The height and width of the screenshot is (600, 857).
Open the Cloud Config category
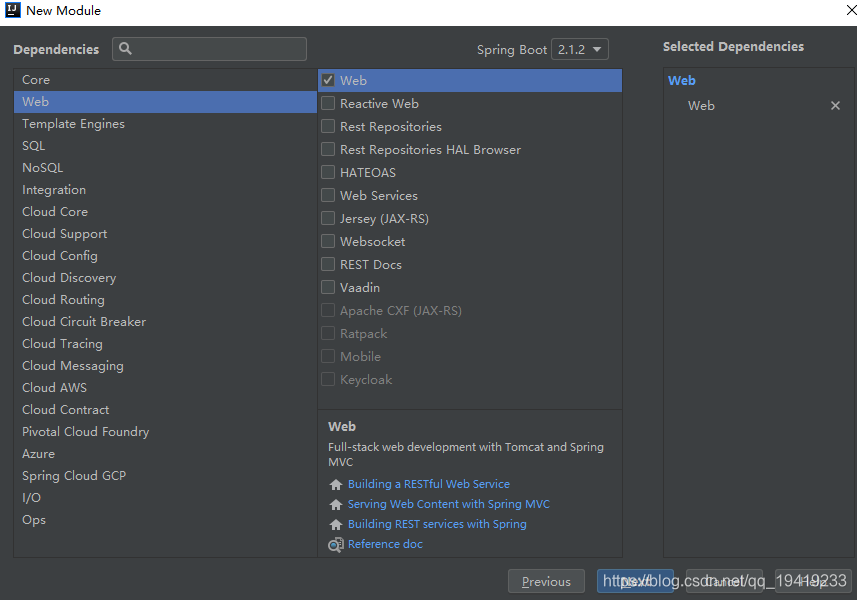coord(165,256)
